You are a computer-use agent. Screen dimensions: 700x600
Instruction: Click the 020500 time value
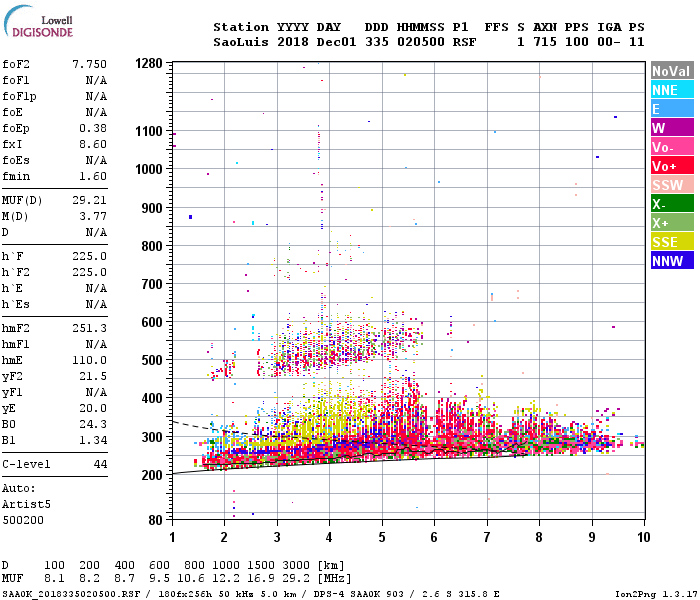point(421,42)
